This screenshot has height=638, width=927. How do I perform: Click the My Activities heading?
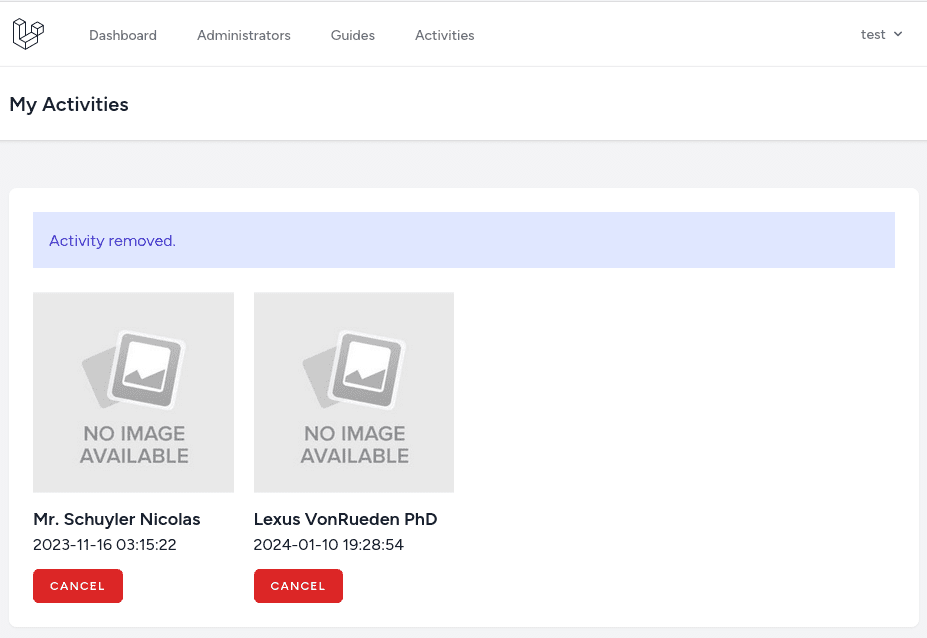pos(69,105)
